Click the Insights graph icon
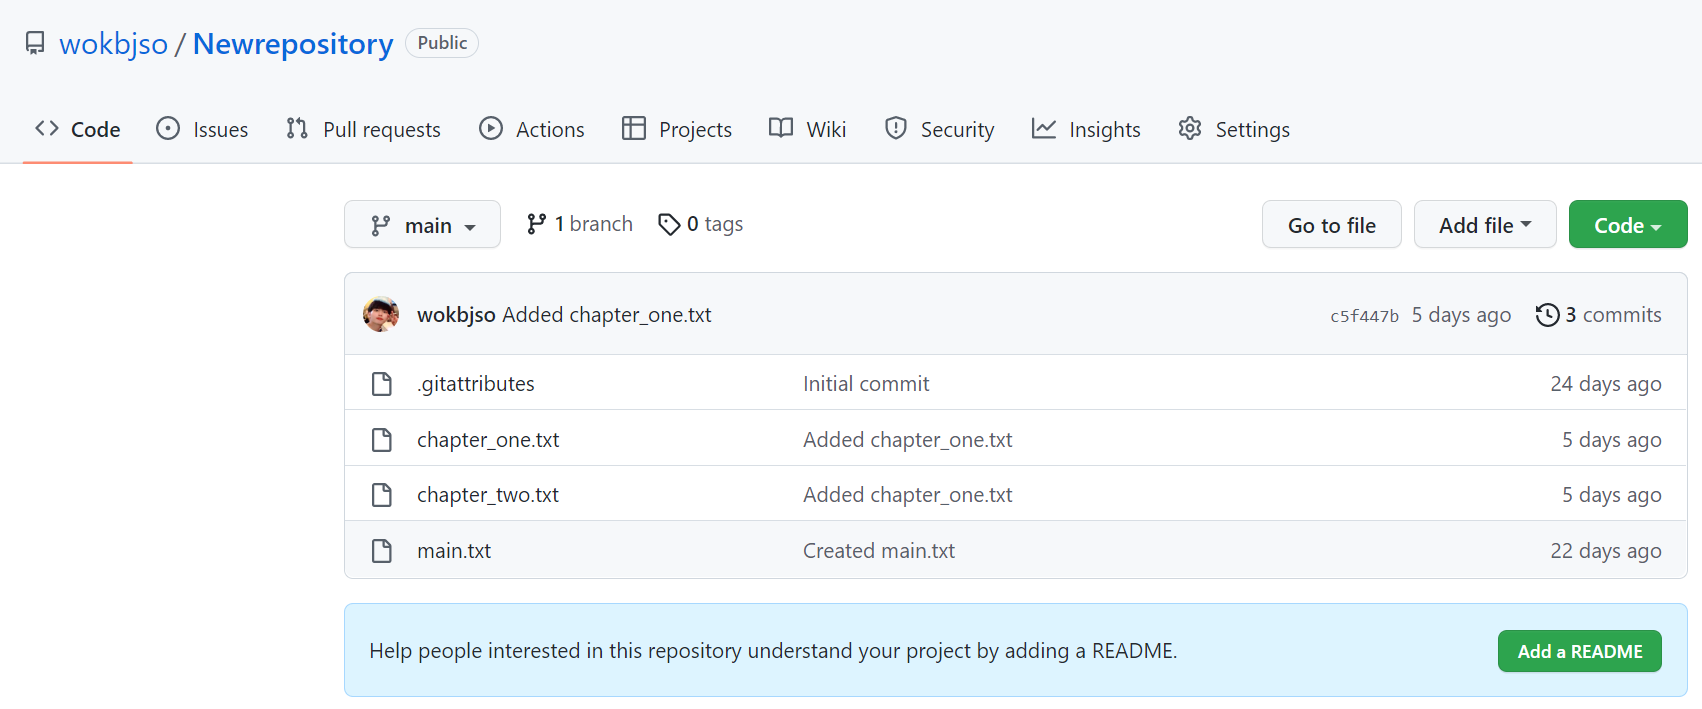 1044,129
